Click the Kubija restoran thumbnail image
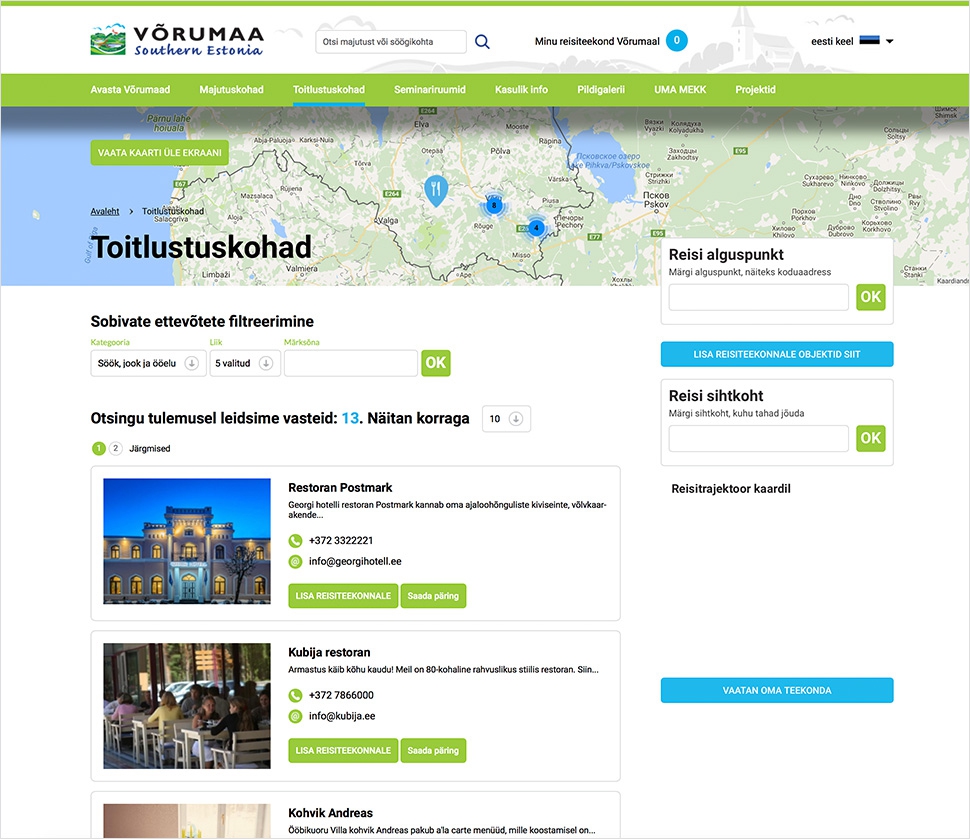Screen dimensions: 970x839 pos(187,706)
